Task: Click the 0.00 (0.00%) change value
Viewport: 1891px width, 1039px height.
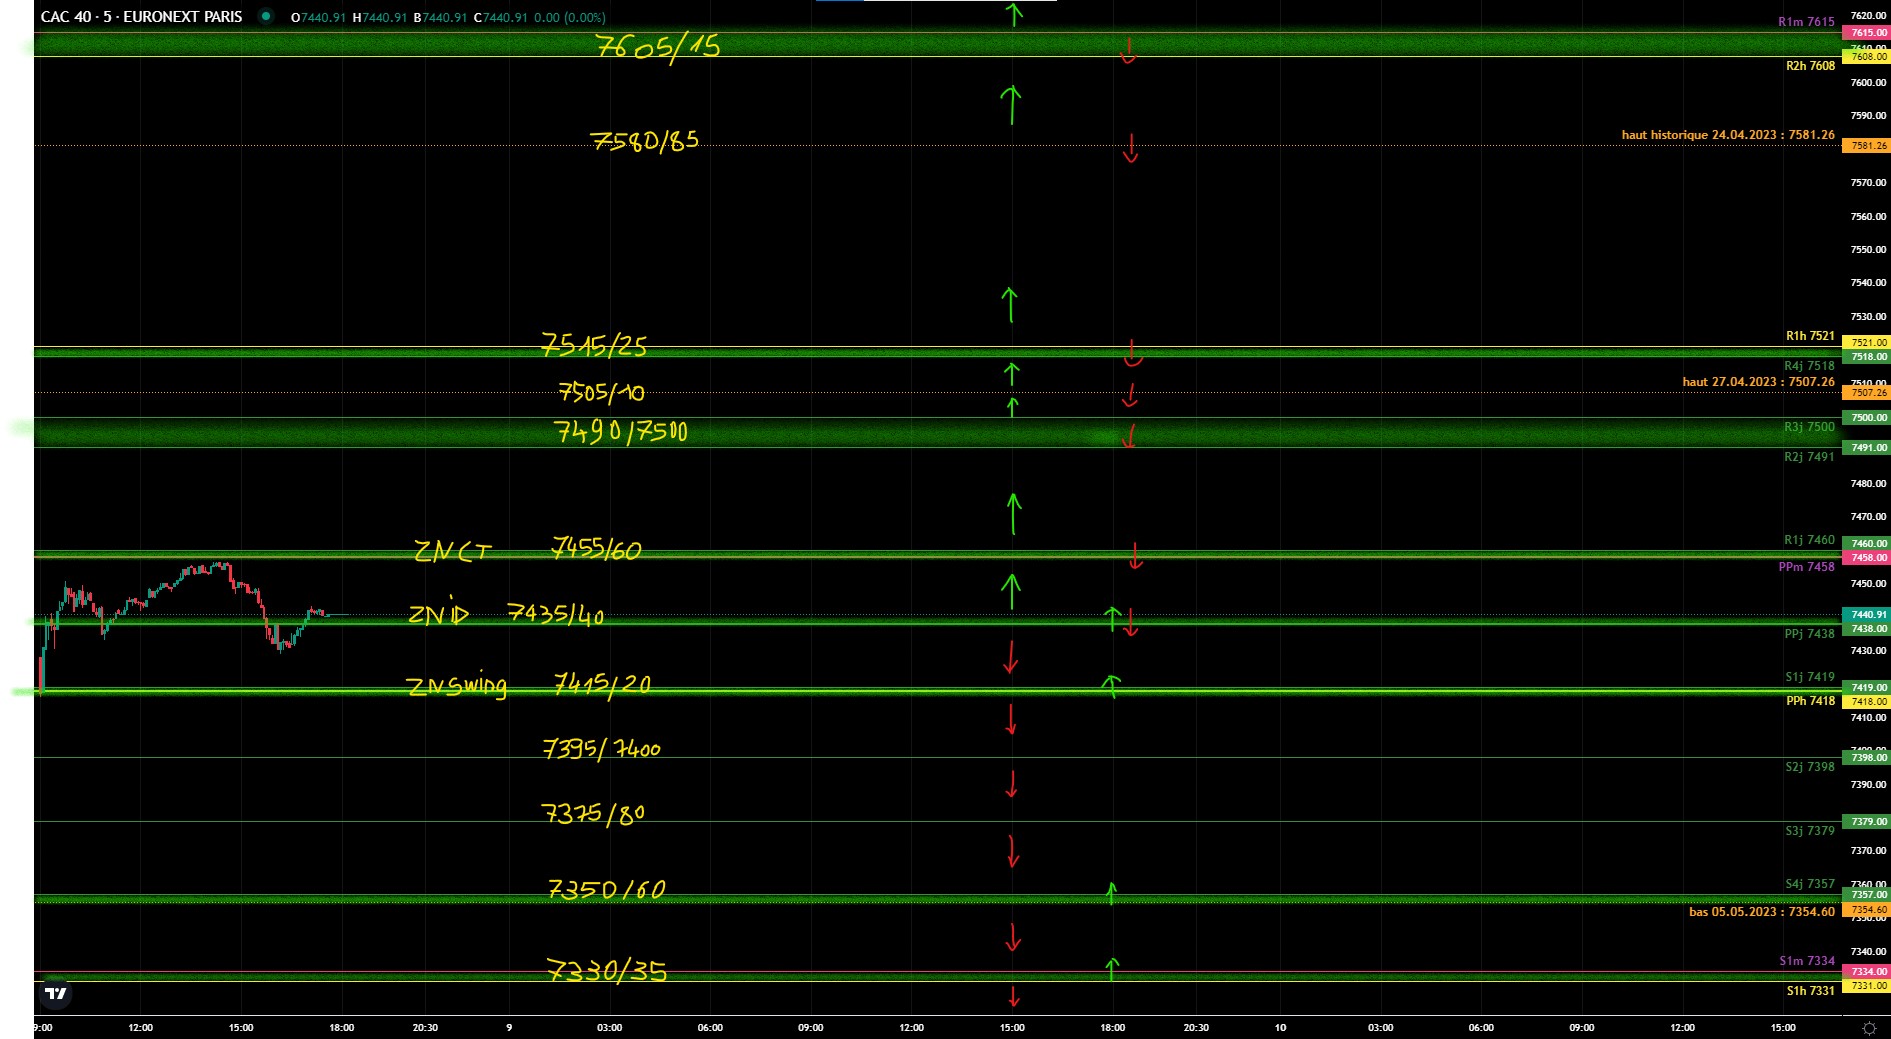Action: (570, 18)
